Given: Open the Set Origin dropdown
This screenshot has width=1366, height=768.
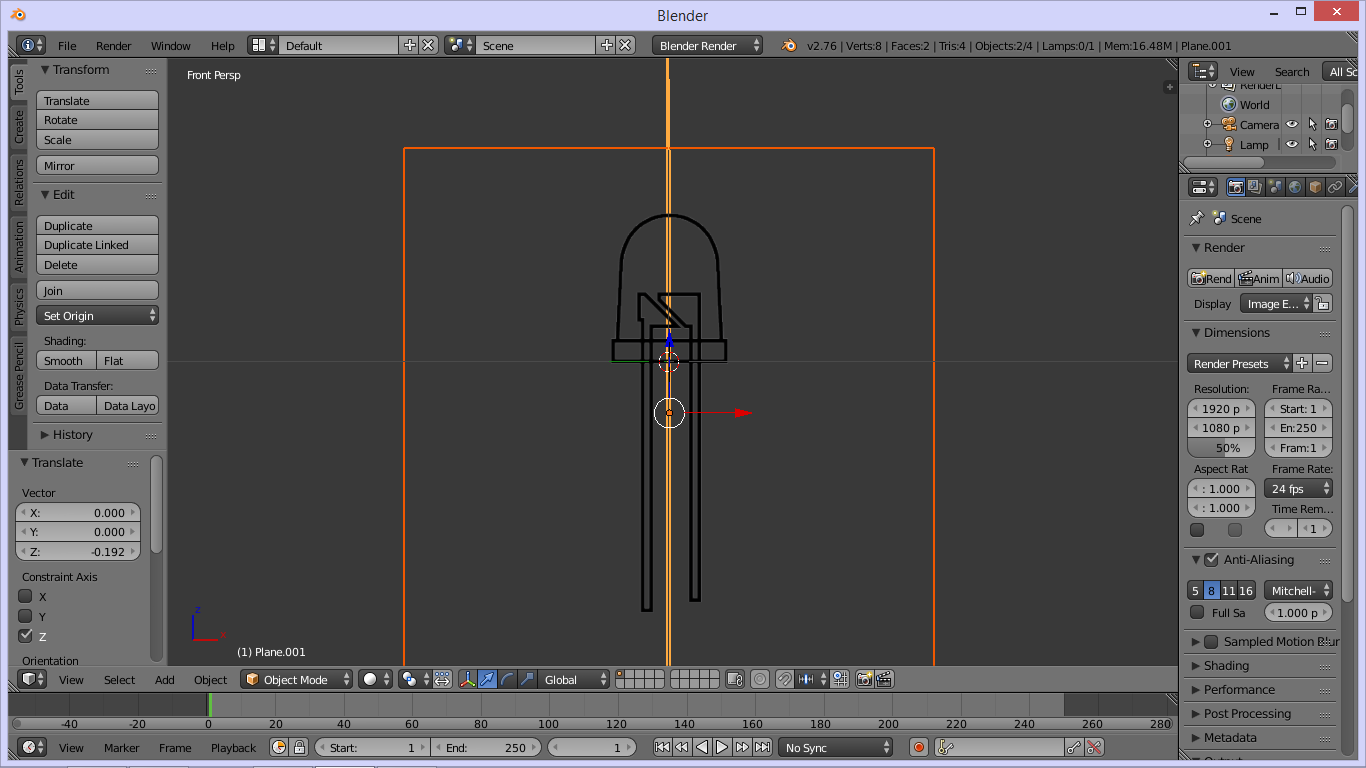Looking at the screenshot, I should (x=98, y=315).
